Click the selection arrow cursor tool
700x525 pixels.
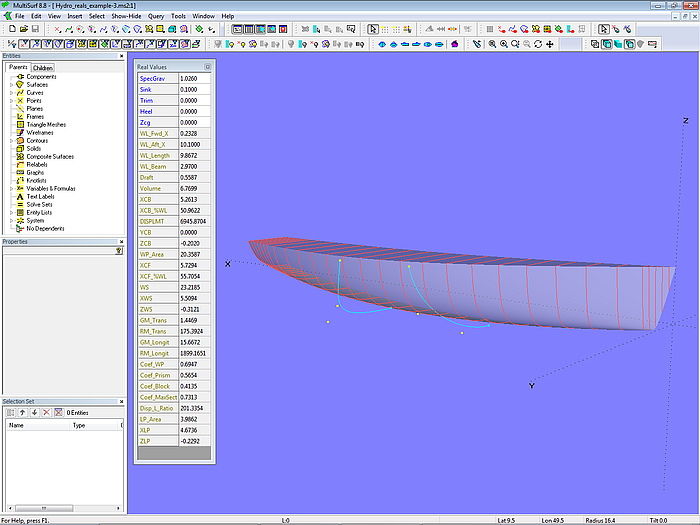tap(373, 30)
